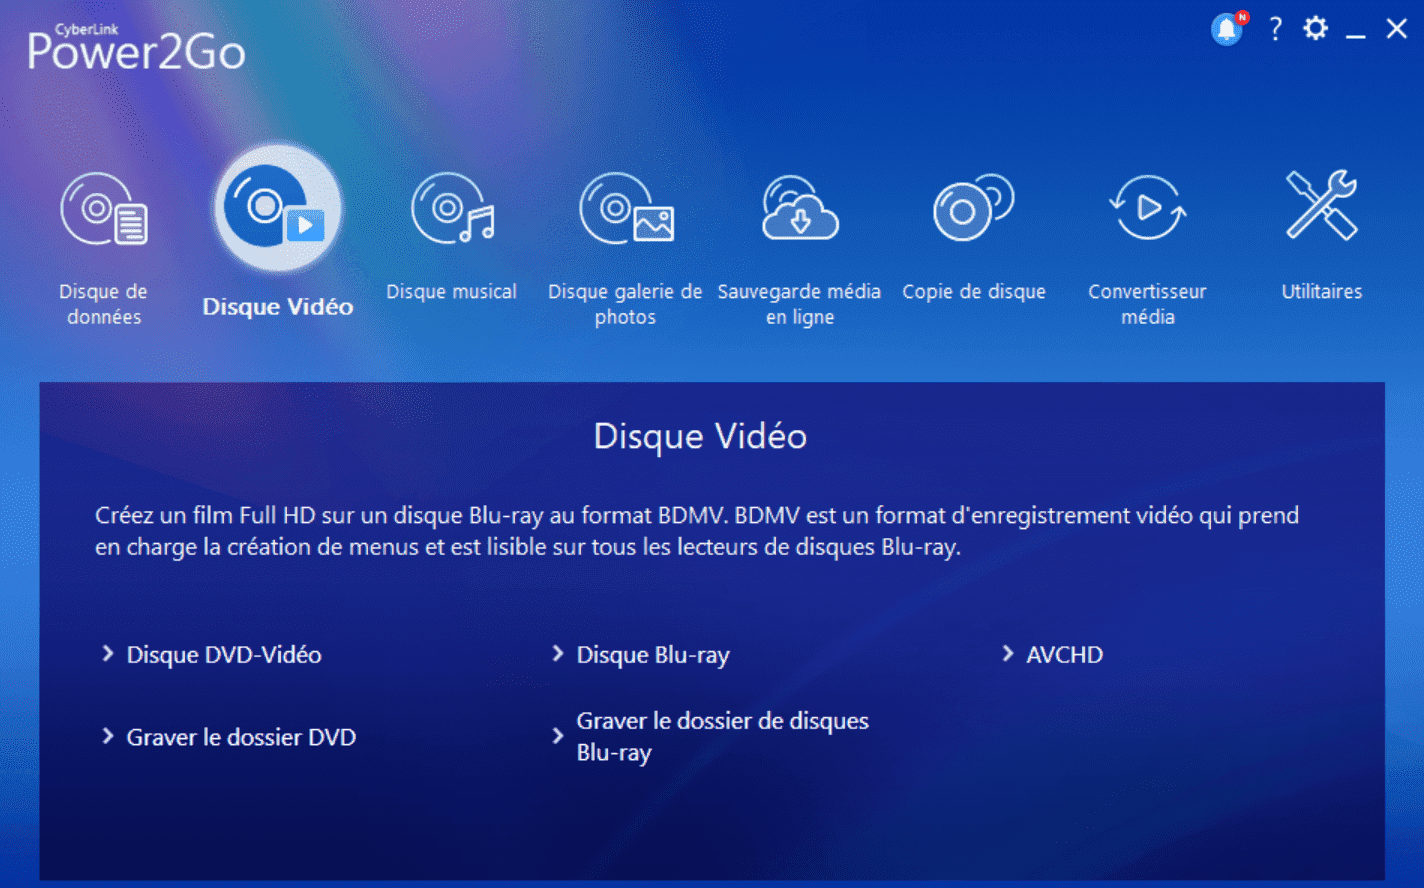Click the Disque Vidéo tab label
Screen dimensions: 1424x888
pyautogui.click(x=278, y=307)
